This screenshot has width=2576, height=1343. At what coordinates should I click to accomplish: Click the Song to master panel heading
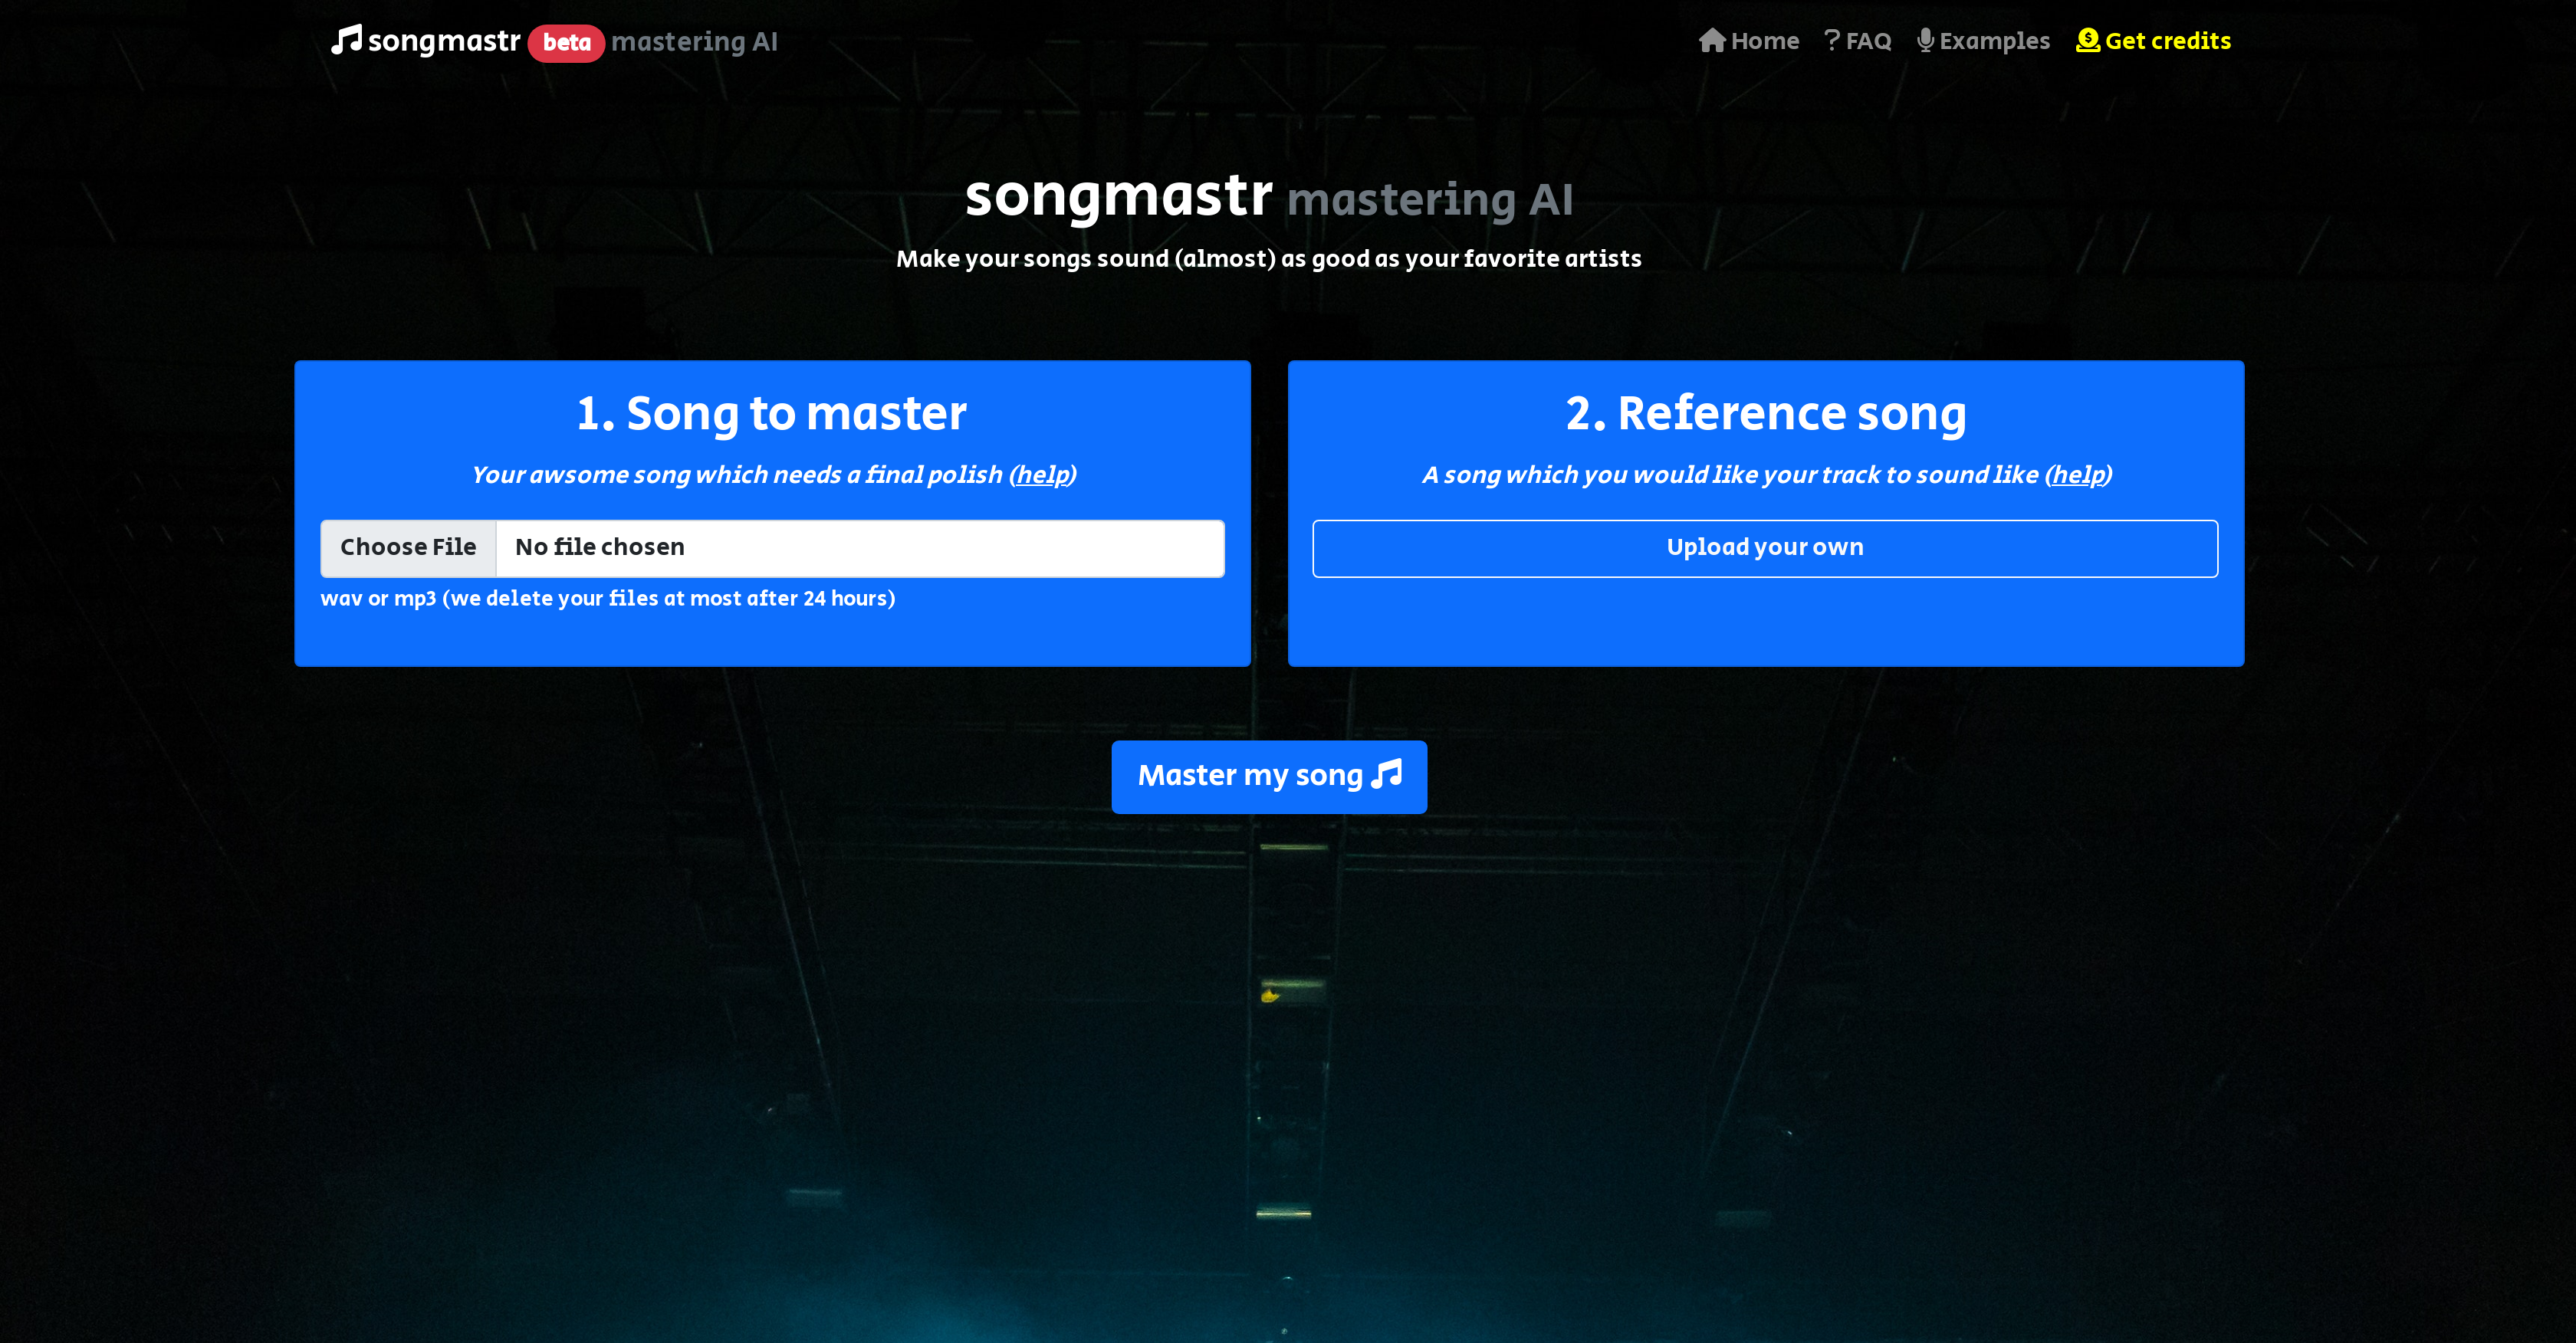point(772,412)
